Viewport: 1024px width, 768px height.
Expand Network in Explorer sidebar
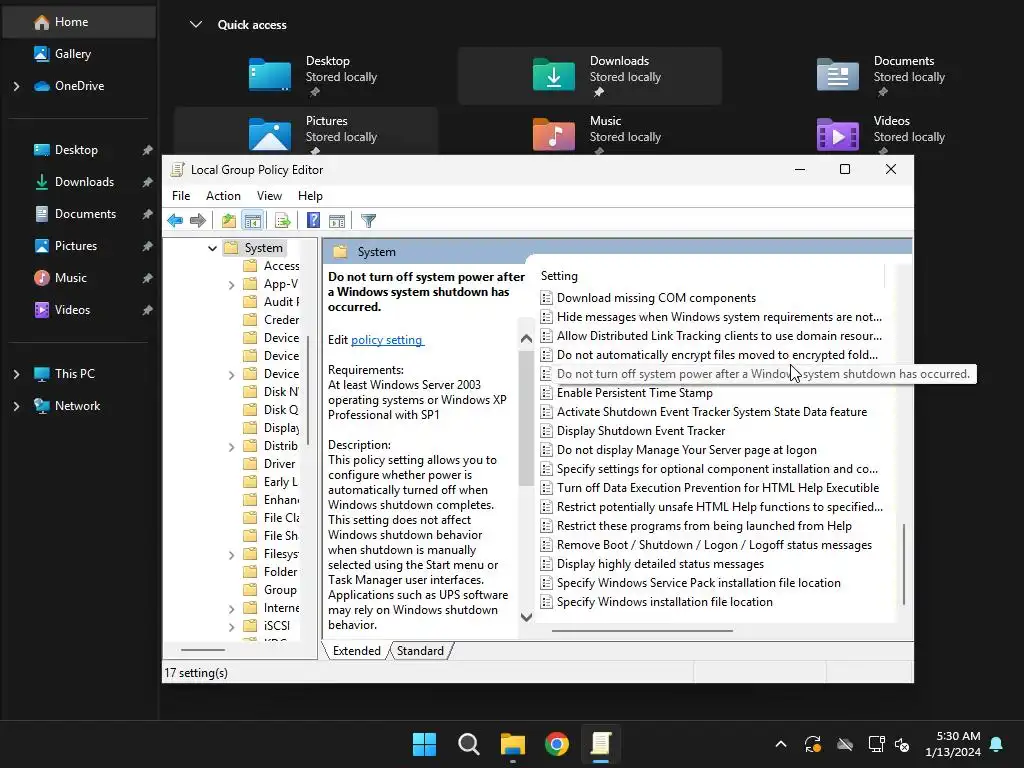coord(16,406)
